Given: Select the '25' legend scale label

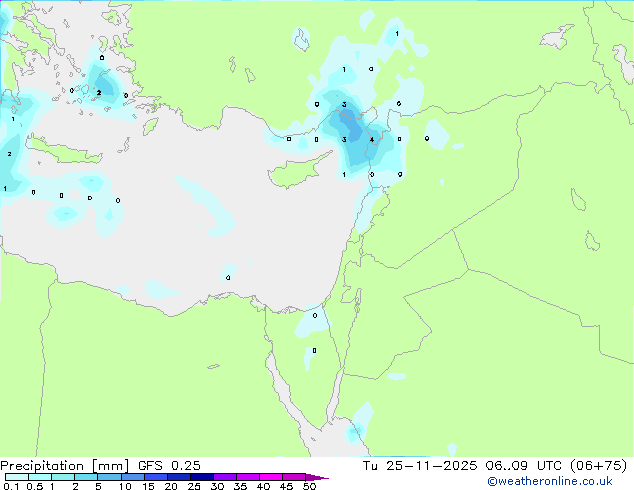Looking at the screenshot, I should click(194, 486).
